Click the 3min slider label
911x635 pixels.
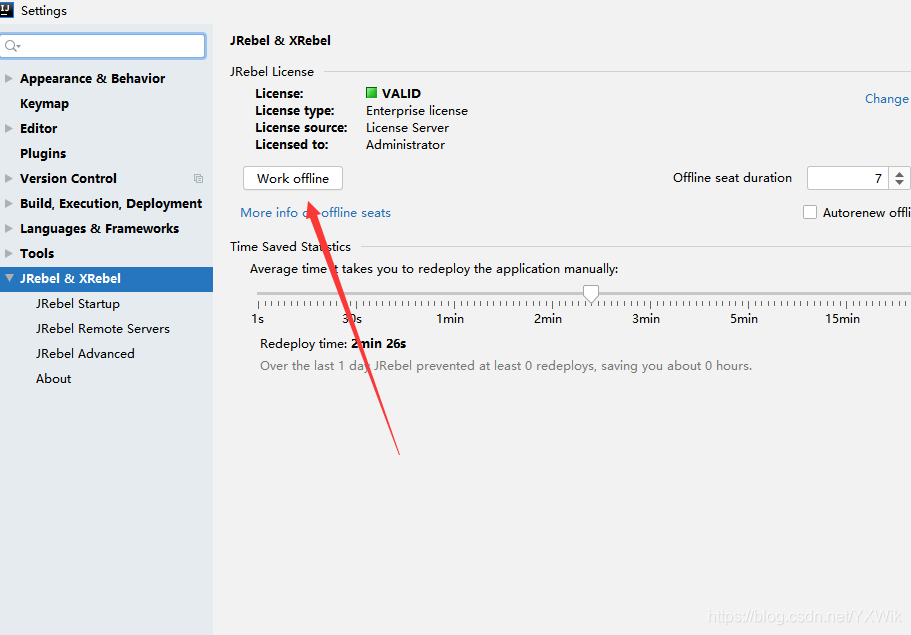click(646, 319)
